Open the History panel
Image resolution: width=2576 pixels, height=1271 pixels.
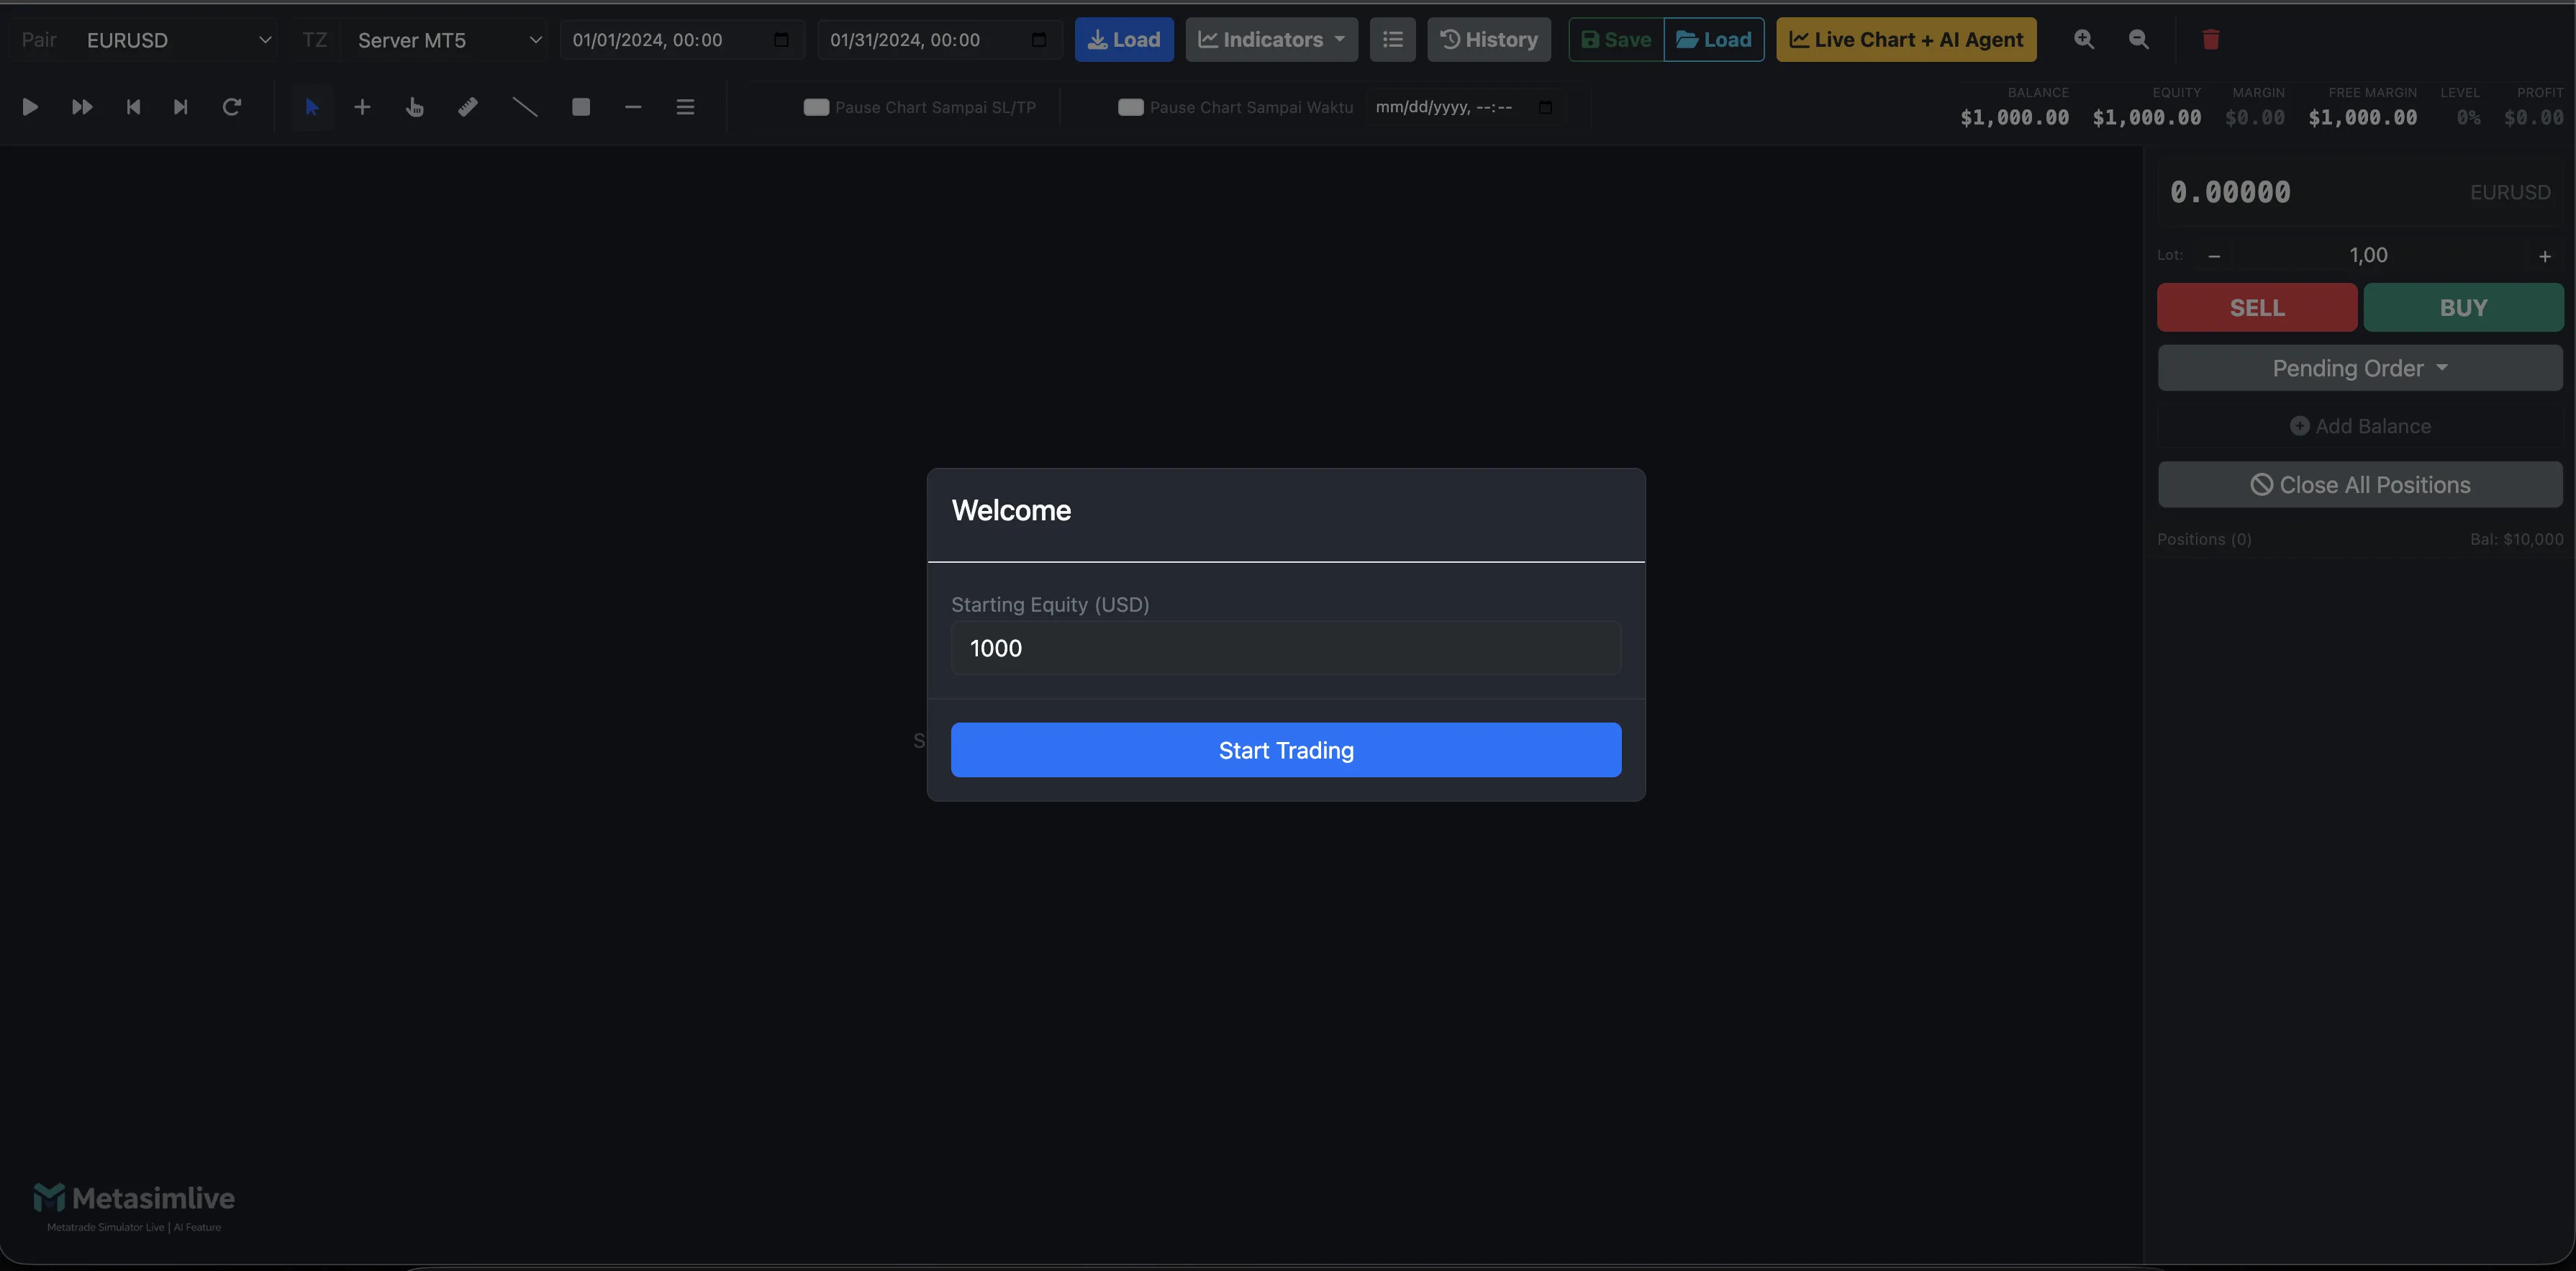(1488, 39)
